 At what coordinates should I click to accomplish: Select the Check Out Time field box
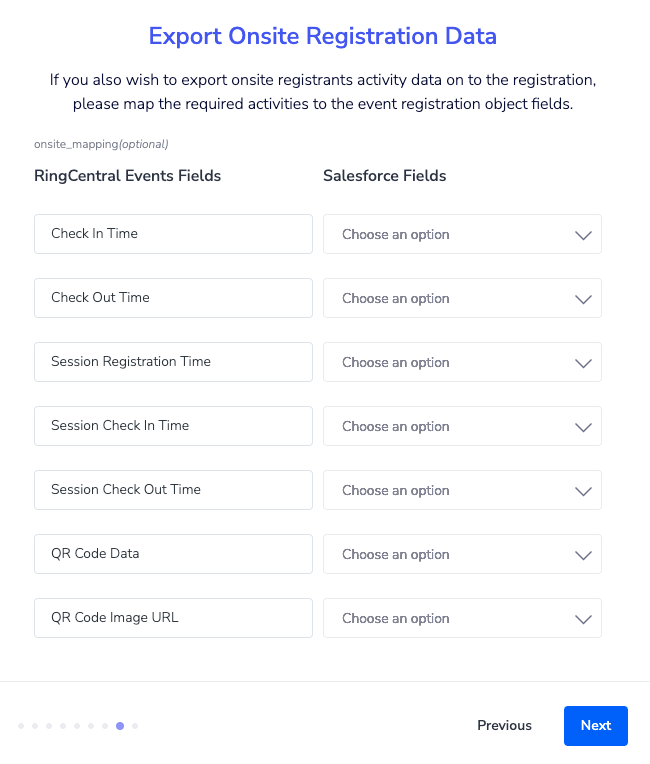[x=173, y=298]
